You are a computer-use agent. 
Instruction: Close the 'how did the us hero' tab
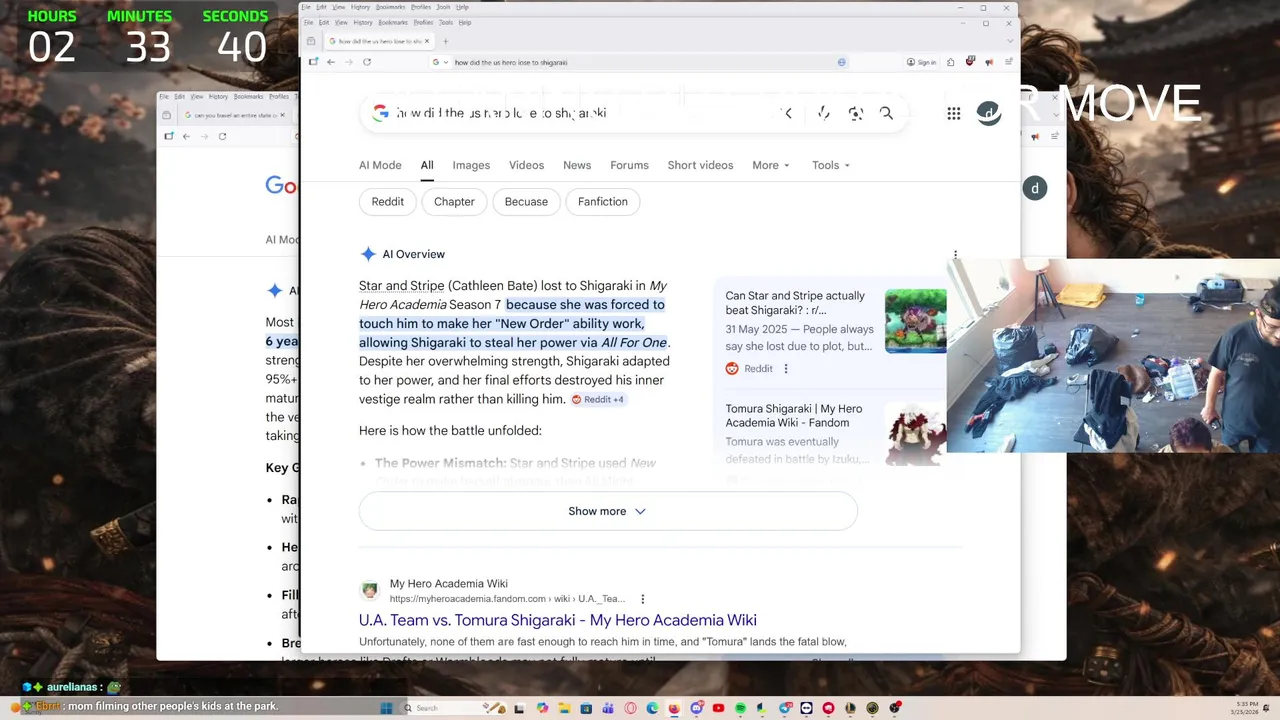pos(427,41)
